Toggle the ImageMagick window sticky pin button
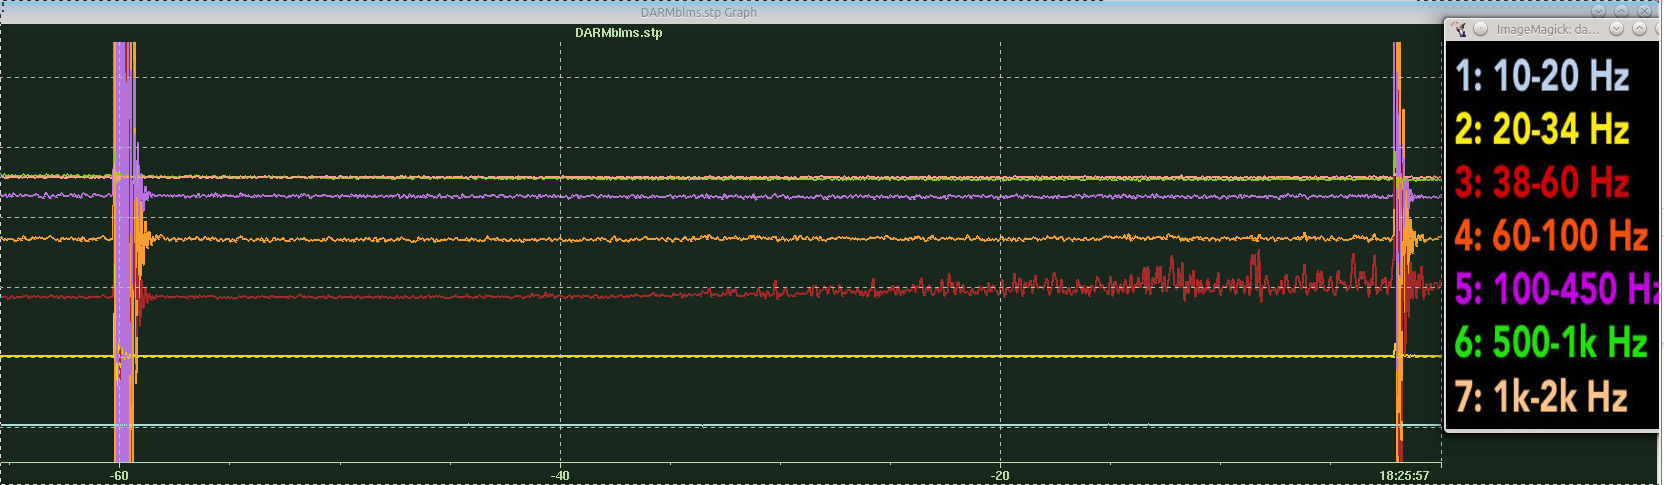The image size is (1664, 485). click(x=1480, y=29)
